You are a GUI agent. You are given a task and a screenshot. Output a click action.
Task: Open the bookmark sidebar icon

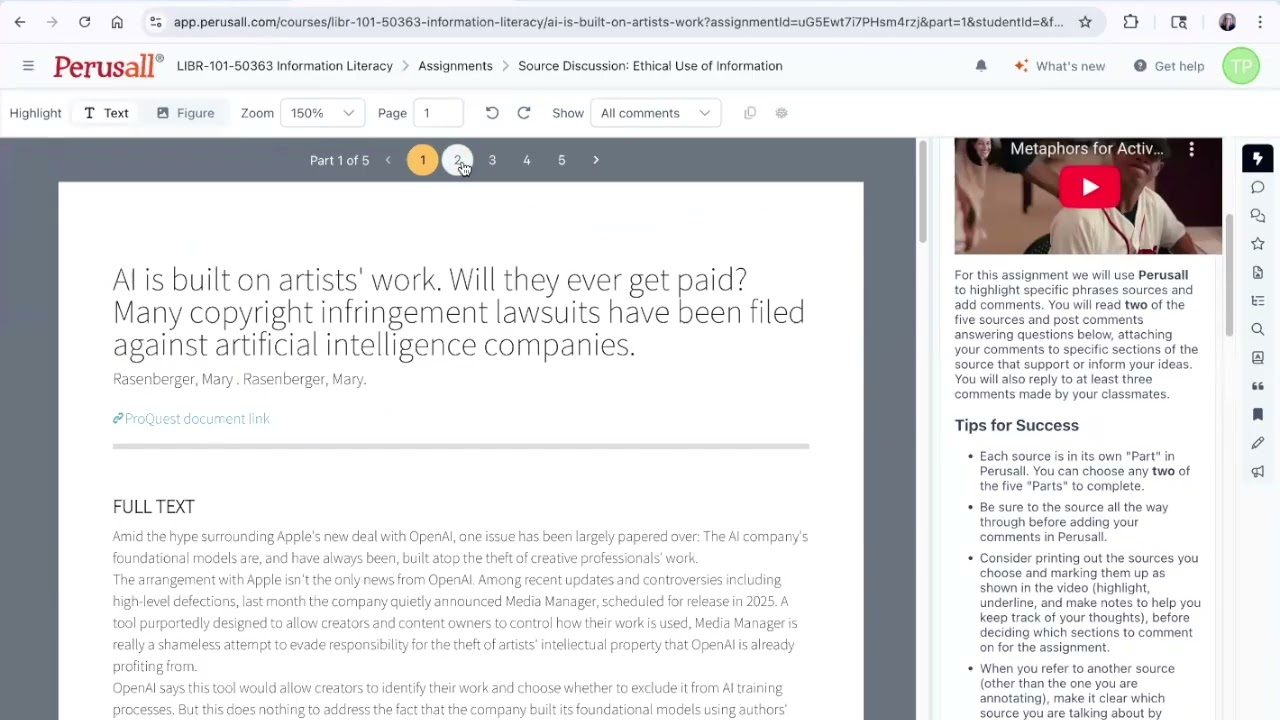[1258, 414]
